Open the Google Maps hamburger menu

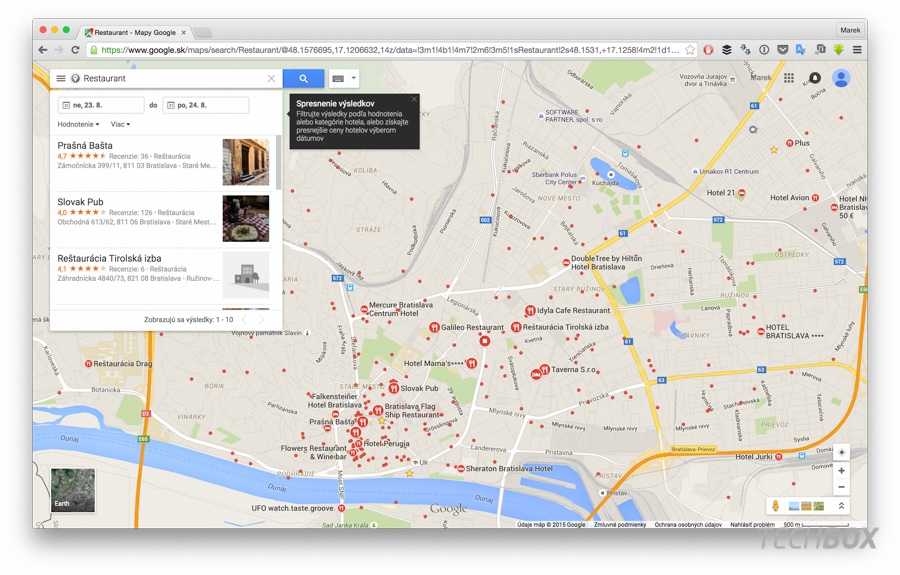pyautogui.click(x=61, y=79)
